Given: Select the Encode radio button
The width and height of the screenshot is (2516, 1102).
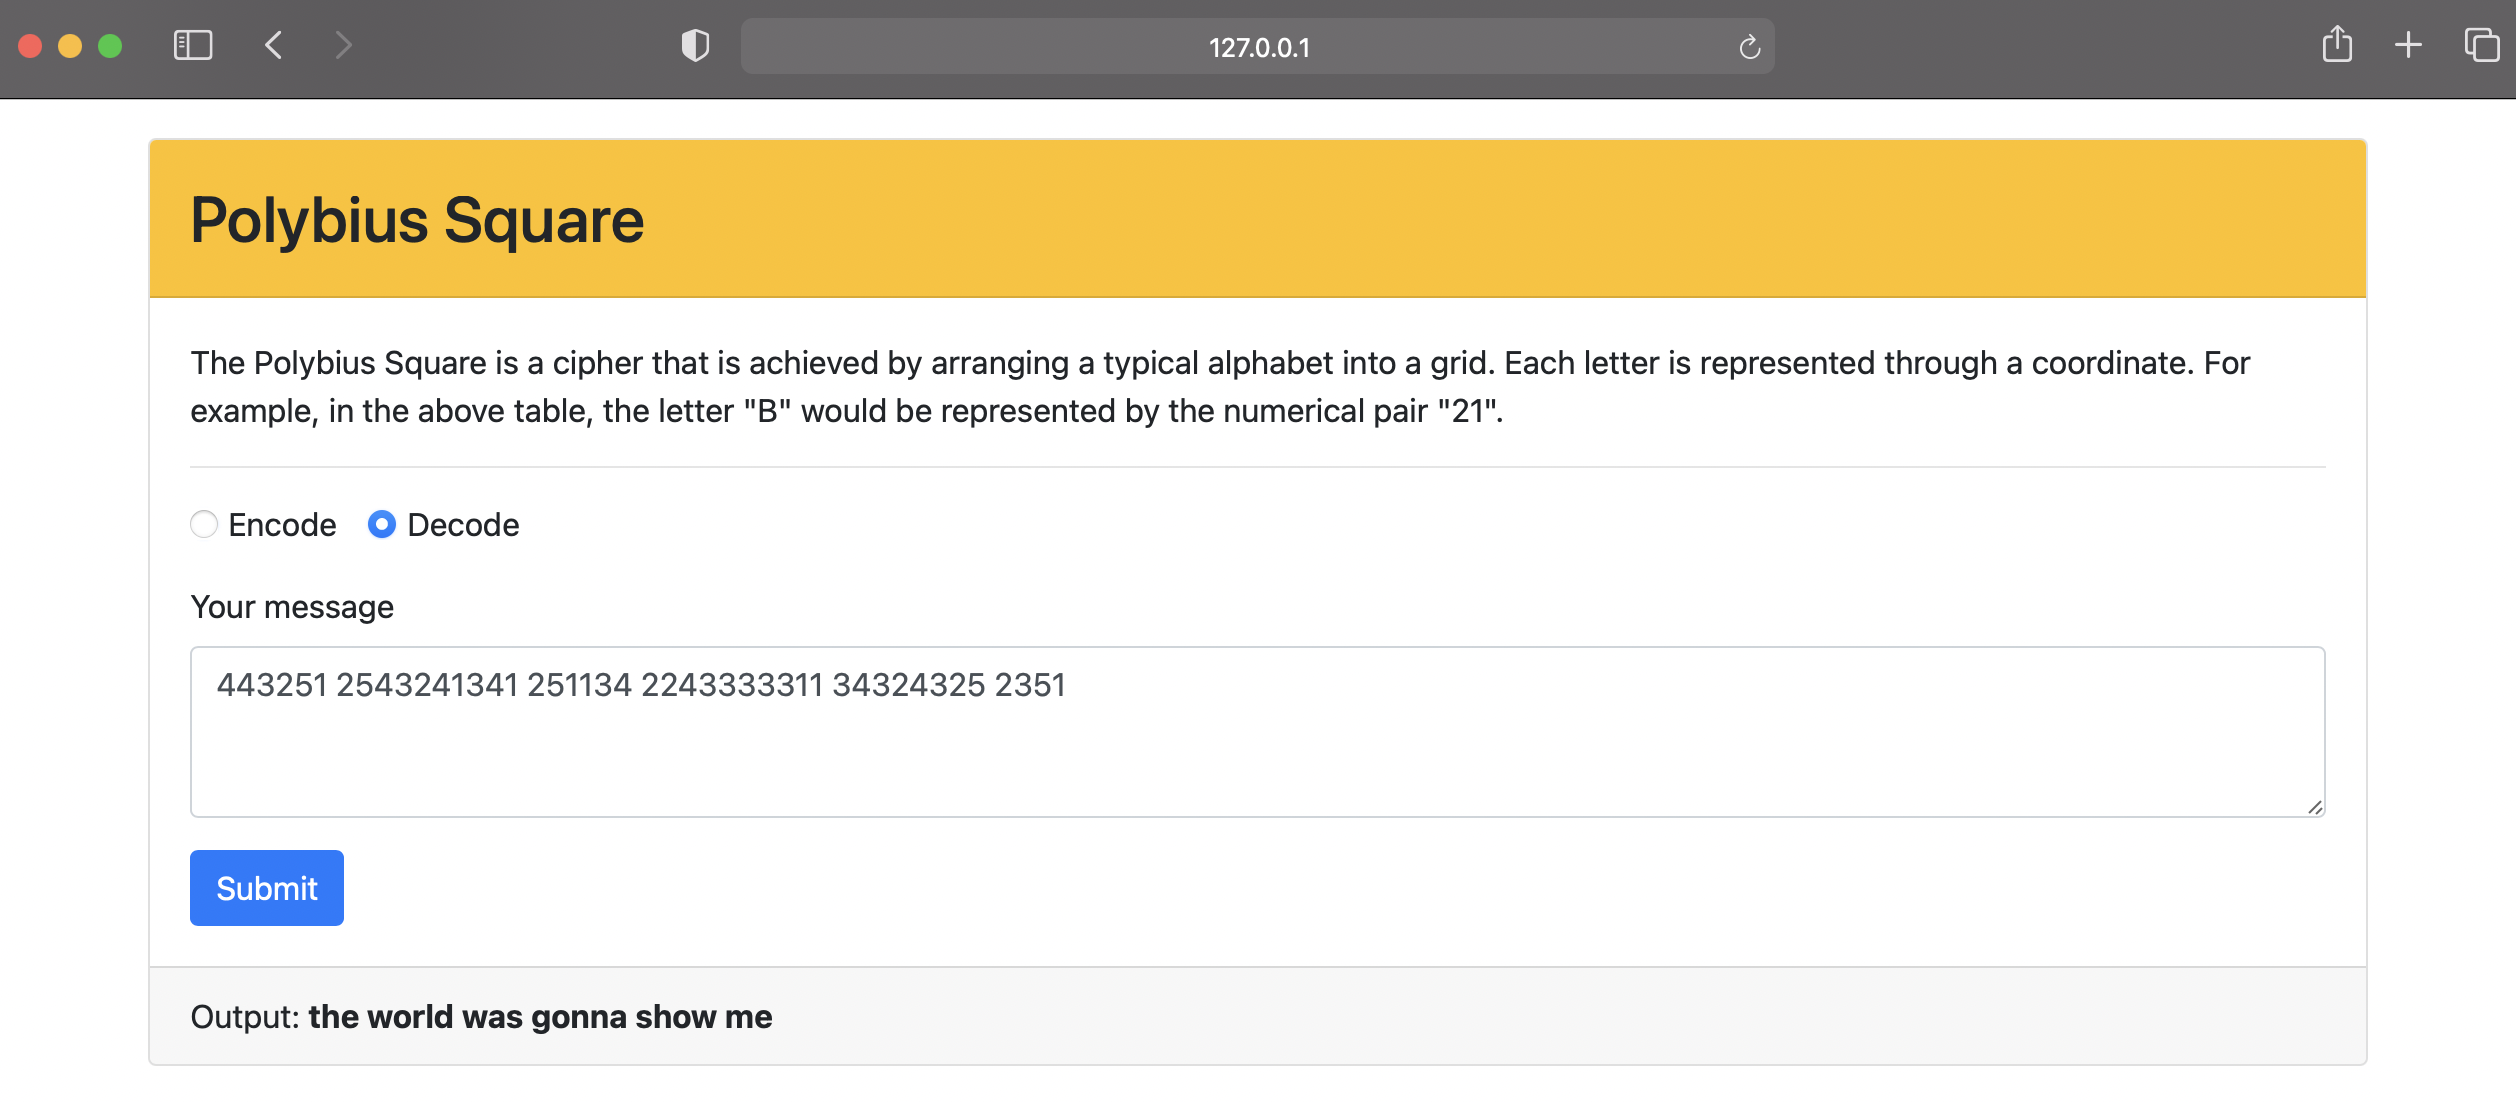Looking at the screenshot, I should pos(204,524).
